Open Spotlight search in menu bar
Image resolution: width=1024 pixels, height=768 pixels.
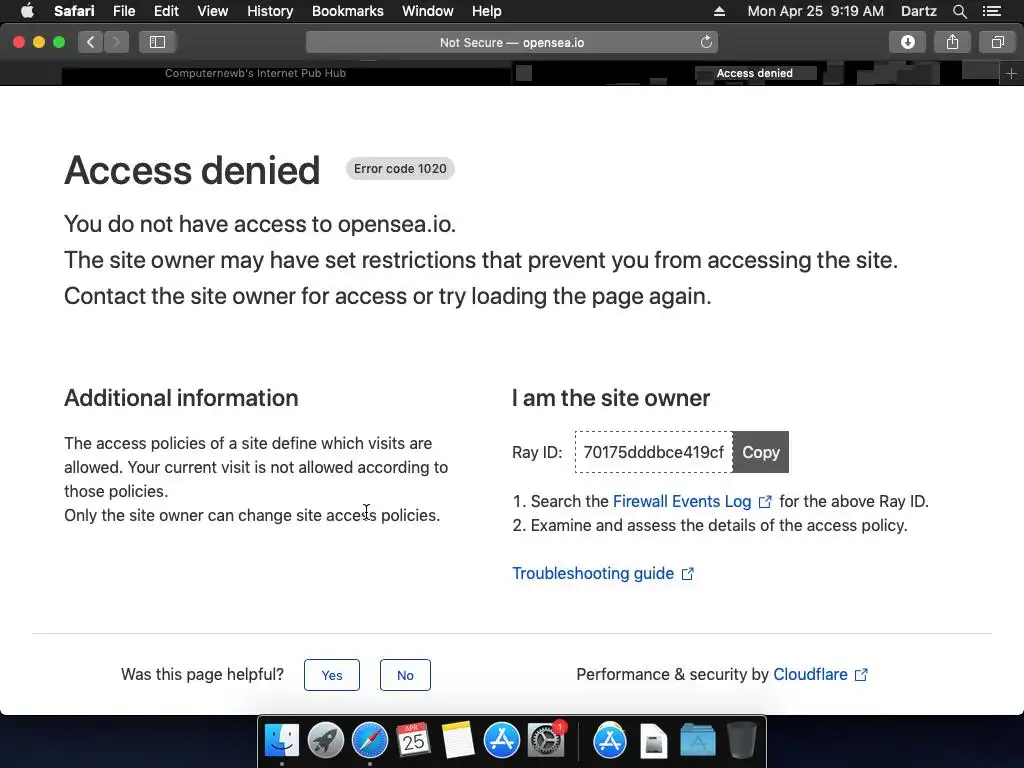(959, 11)
